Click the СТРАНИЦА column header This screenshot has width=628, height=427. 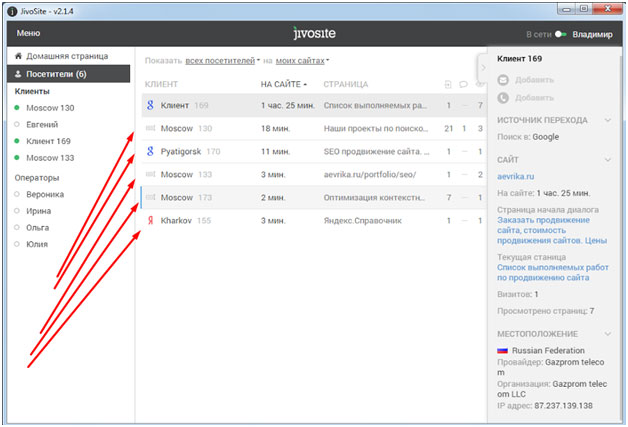tap(346, 84)
